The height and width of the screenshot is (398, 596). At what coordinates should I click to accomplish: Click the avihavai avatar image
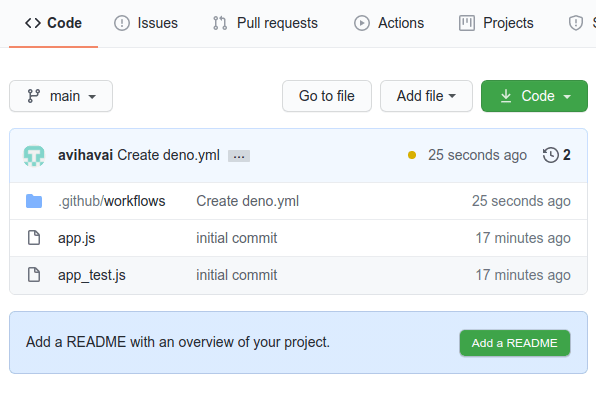34,155
